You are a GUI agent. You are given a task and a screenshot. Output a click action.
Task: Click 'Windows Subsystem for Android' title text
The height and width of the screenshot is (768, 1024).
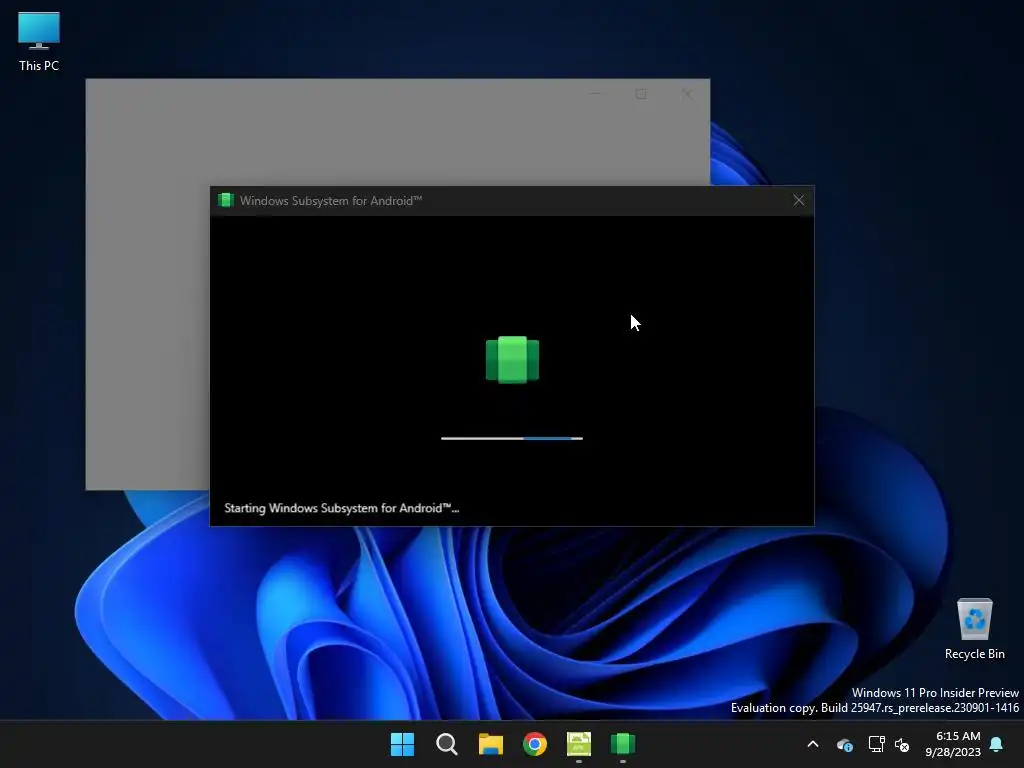pyautogui.click(x=330, y=200)
